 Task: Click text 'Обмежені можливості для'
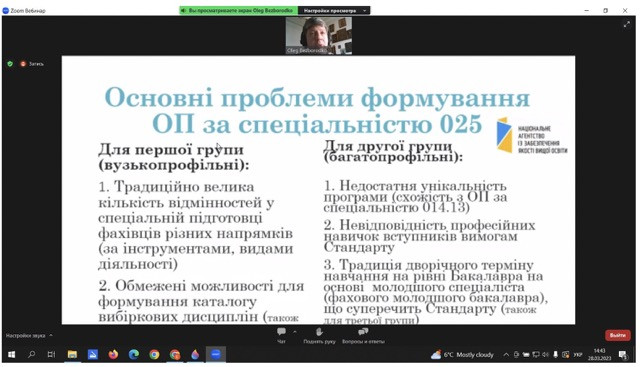(209, 286)
